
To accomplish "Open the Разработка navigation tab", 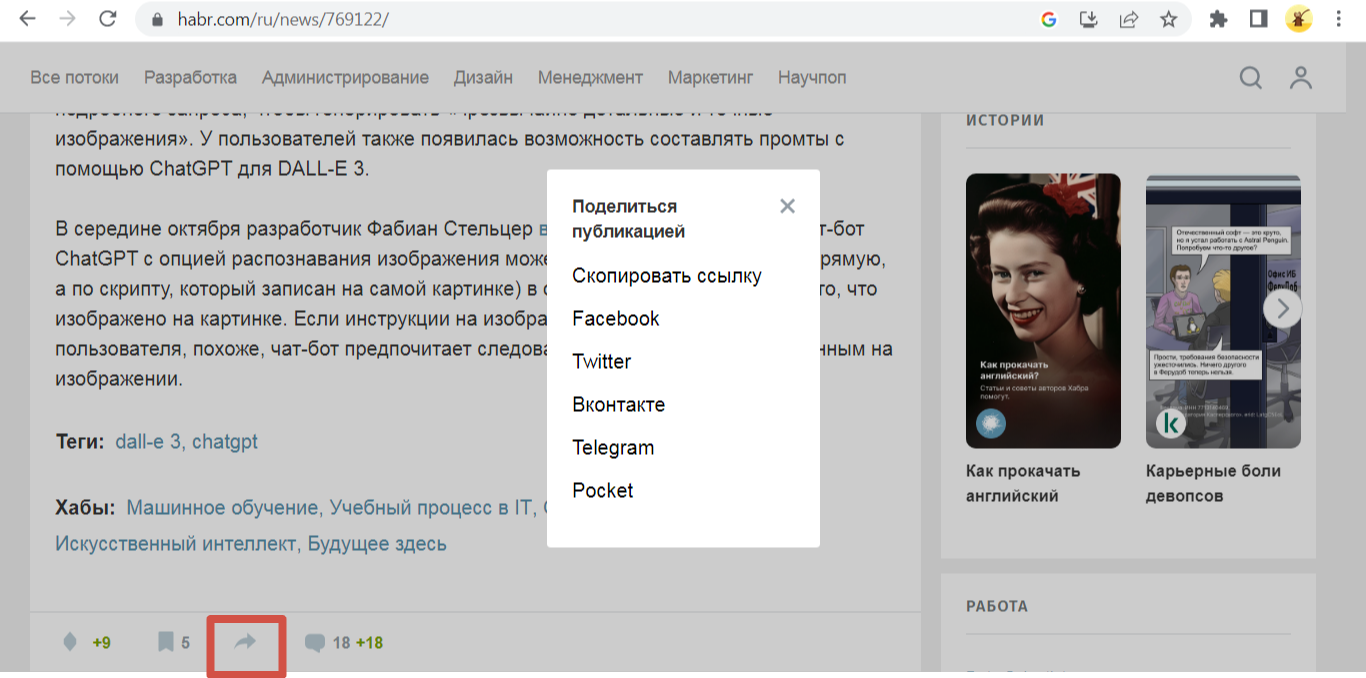I will tap(191, 77).
